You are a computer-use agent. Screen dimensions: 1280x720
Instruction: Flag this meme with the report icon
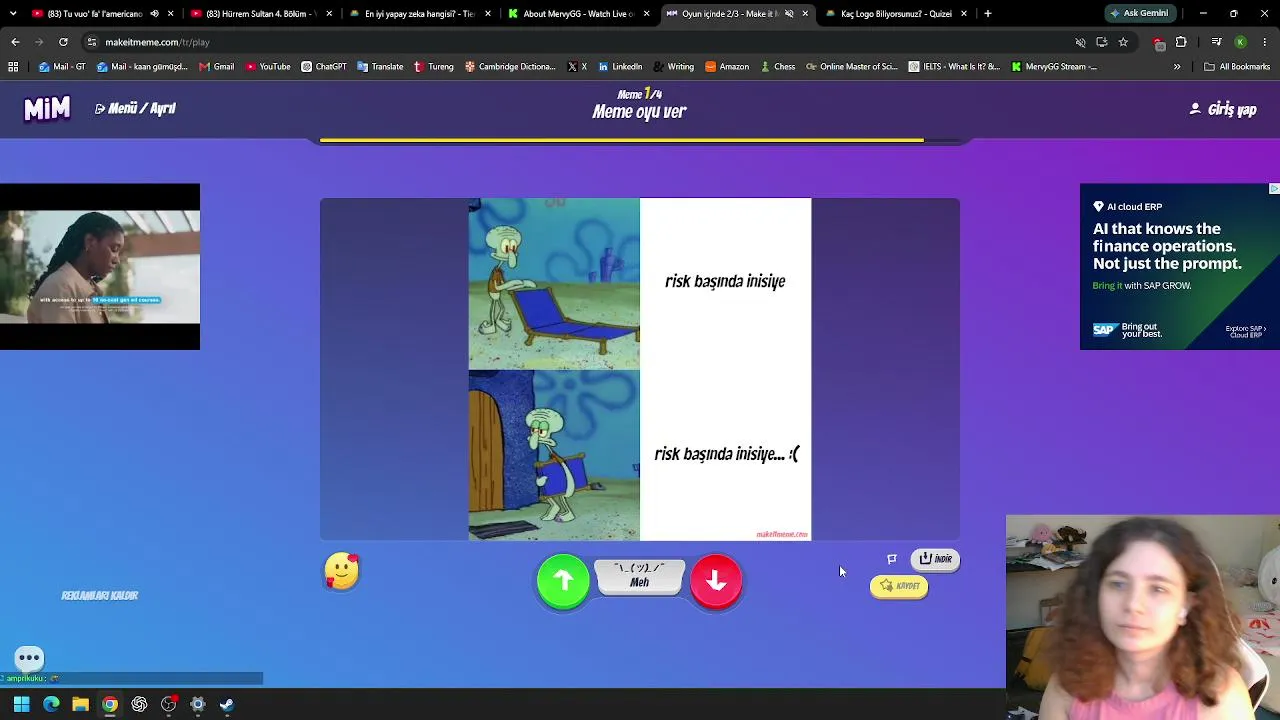[x=892, y=559]
